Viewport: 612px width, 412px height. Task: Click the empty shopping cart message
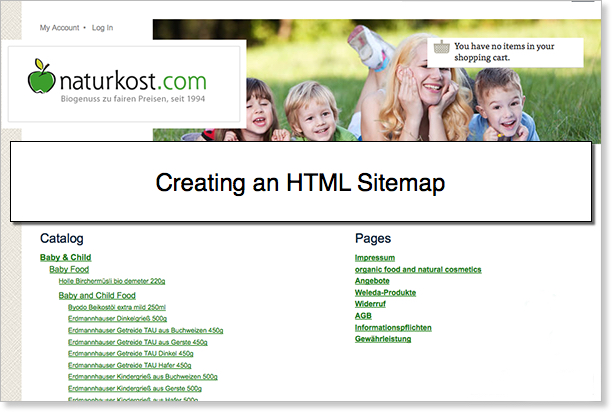(504, 52)
